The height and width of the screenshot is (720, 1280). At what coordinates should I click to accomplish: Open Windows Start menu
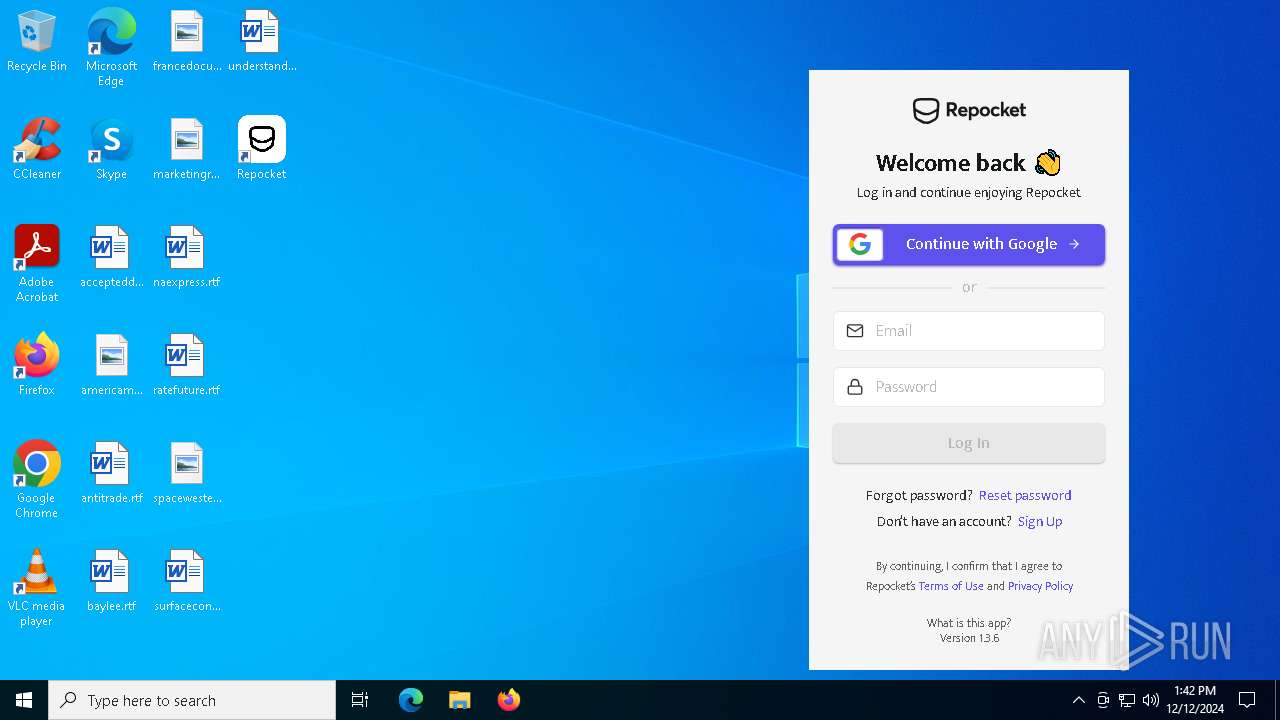point(24,700)
